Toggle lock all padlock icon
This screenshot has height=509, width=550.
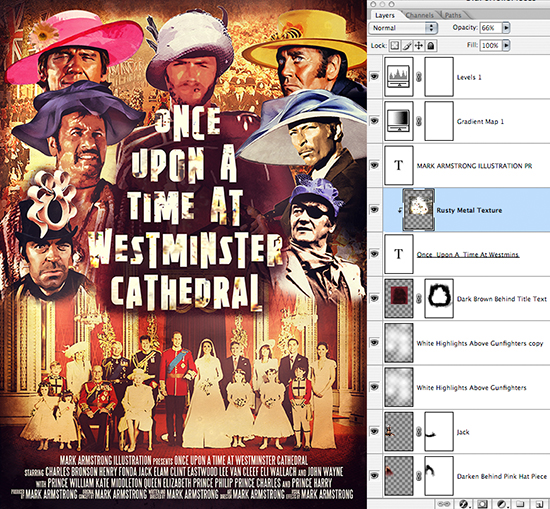pyautogui.click(x=431, y=46)
